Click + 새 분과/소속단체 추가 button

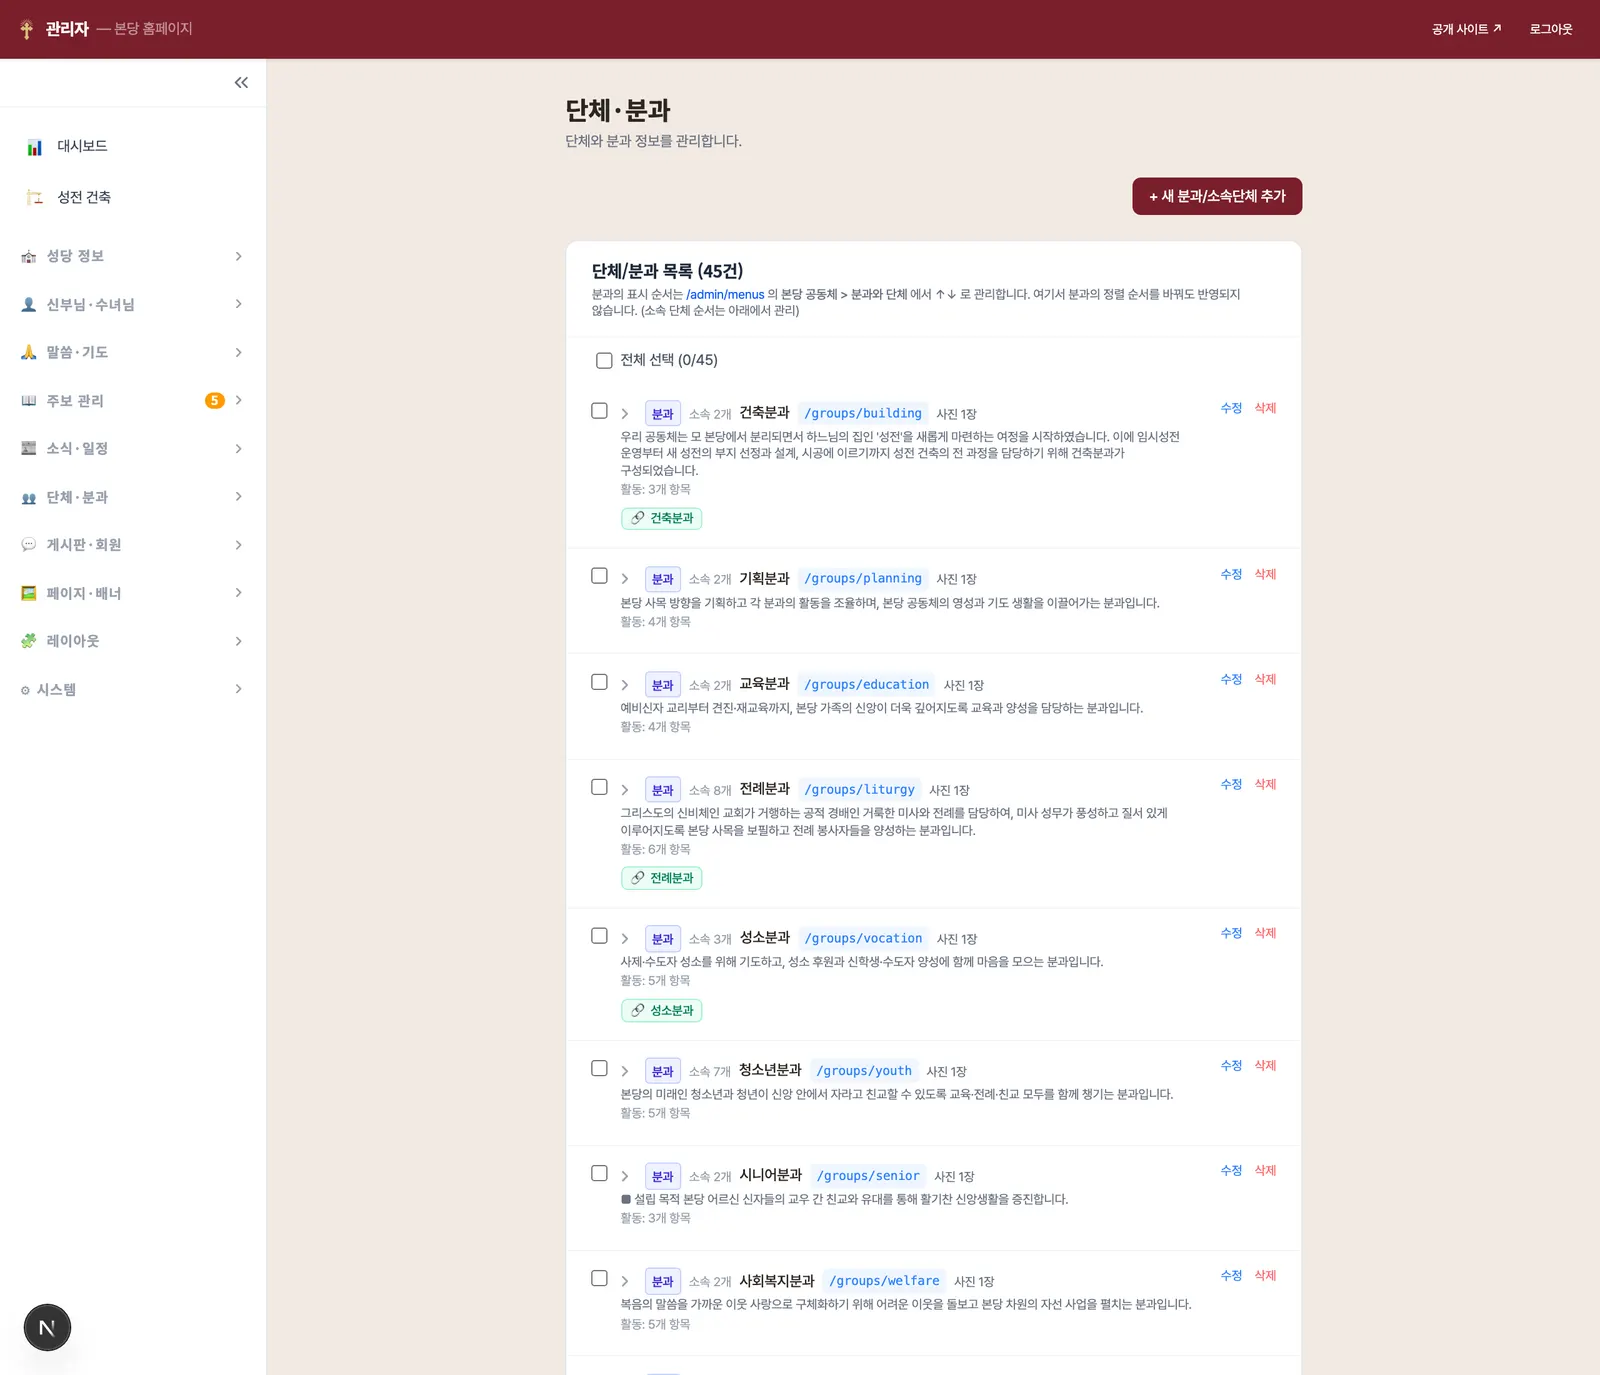pyautogui.click(x=1217, y=196)
